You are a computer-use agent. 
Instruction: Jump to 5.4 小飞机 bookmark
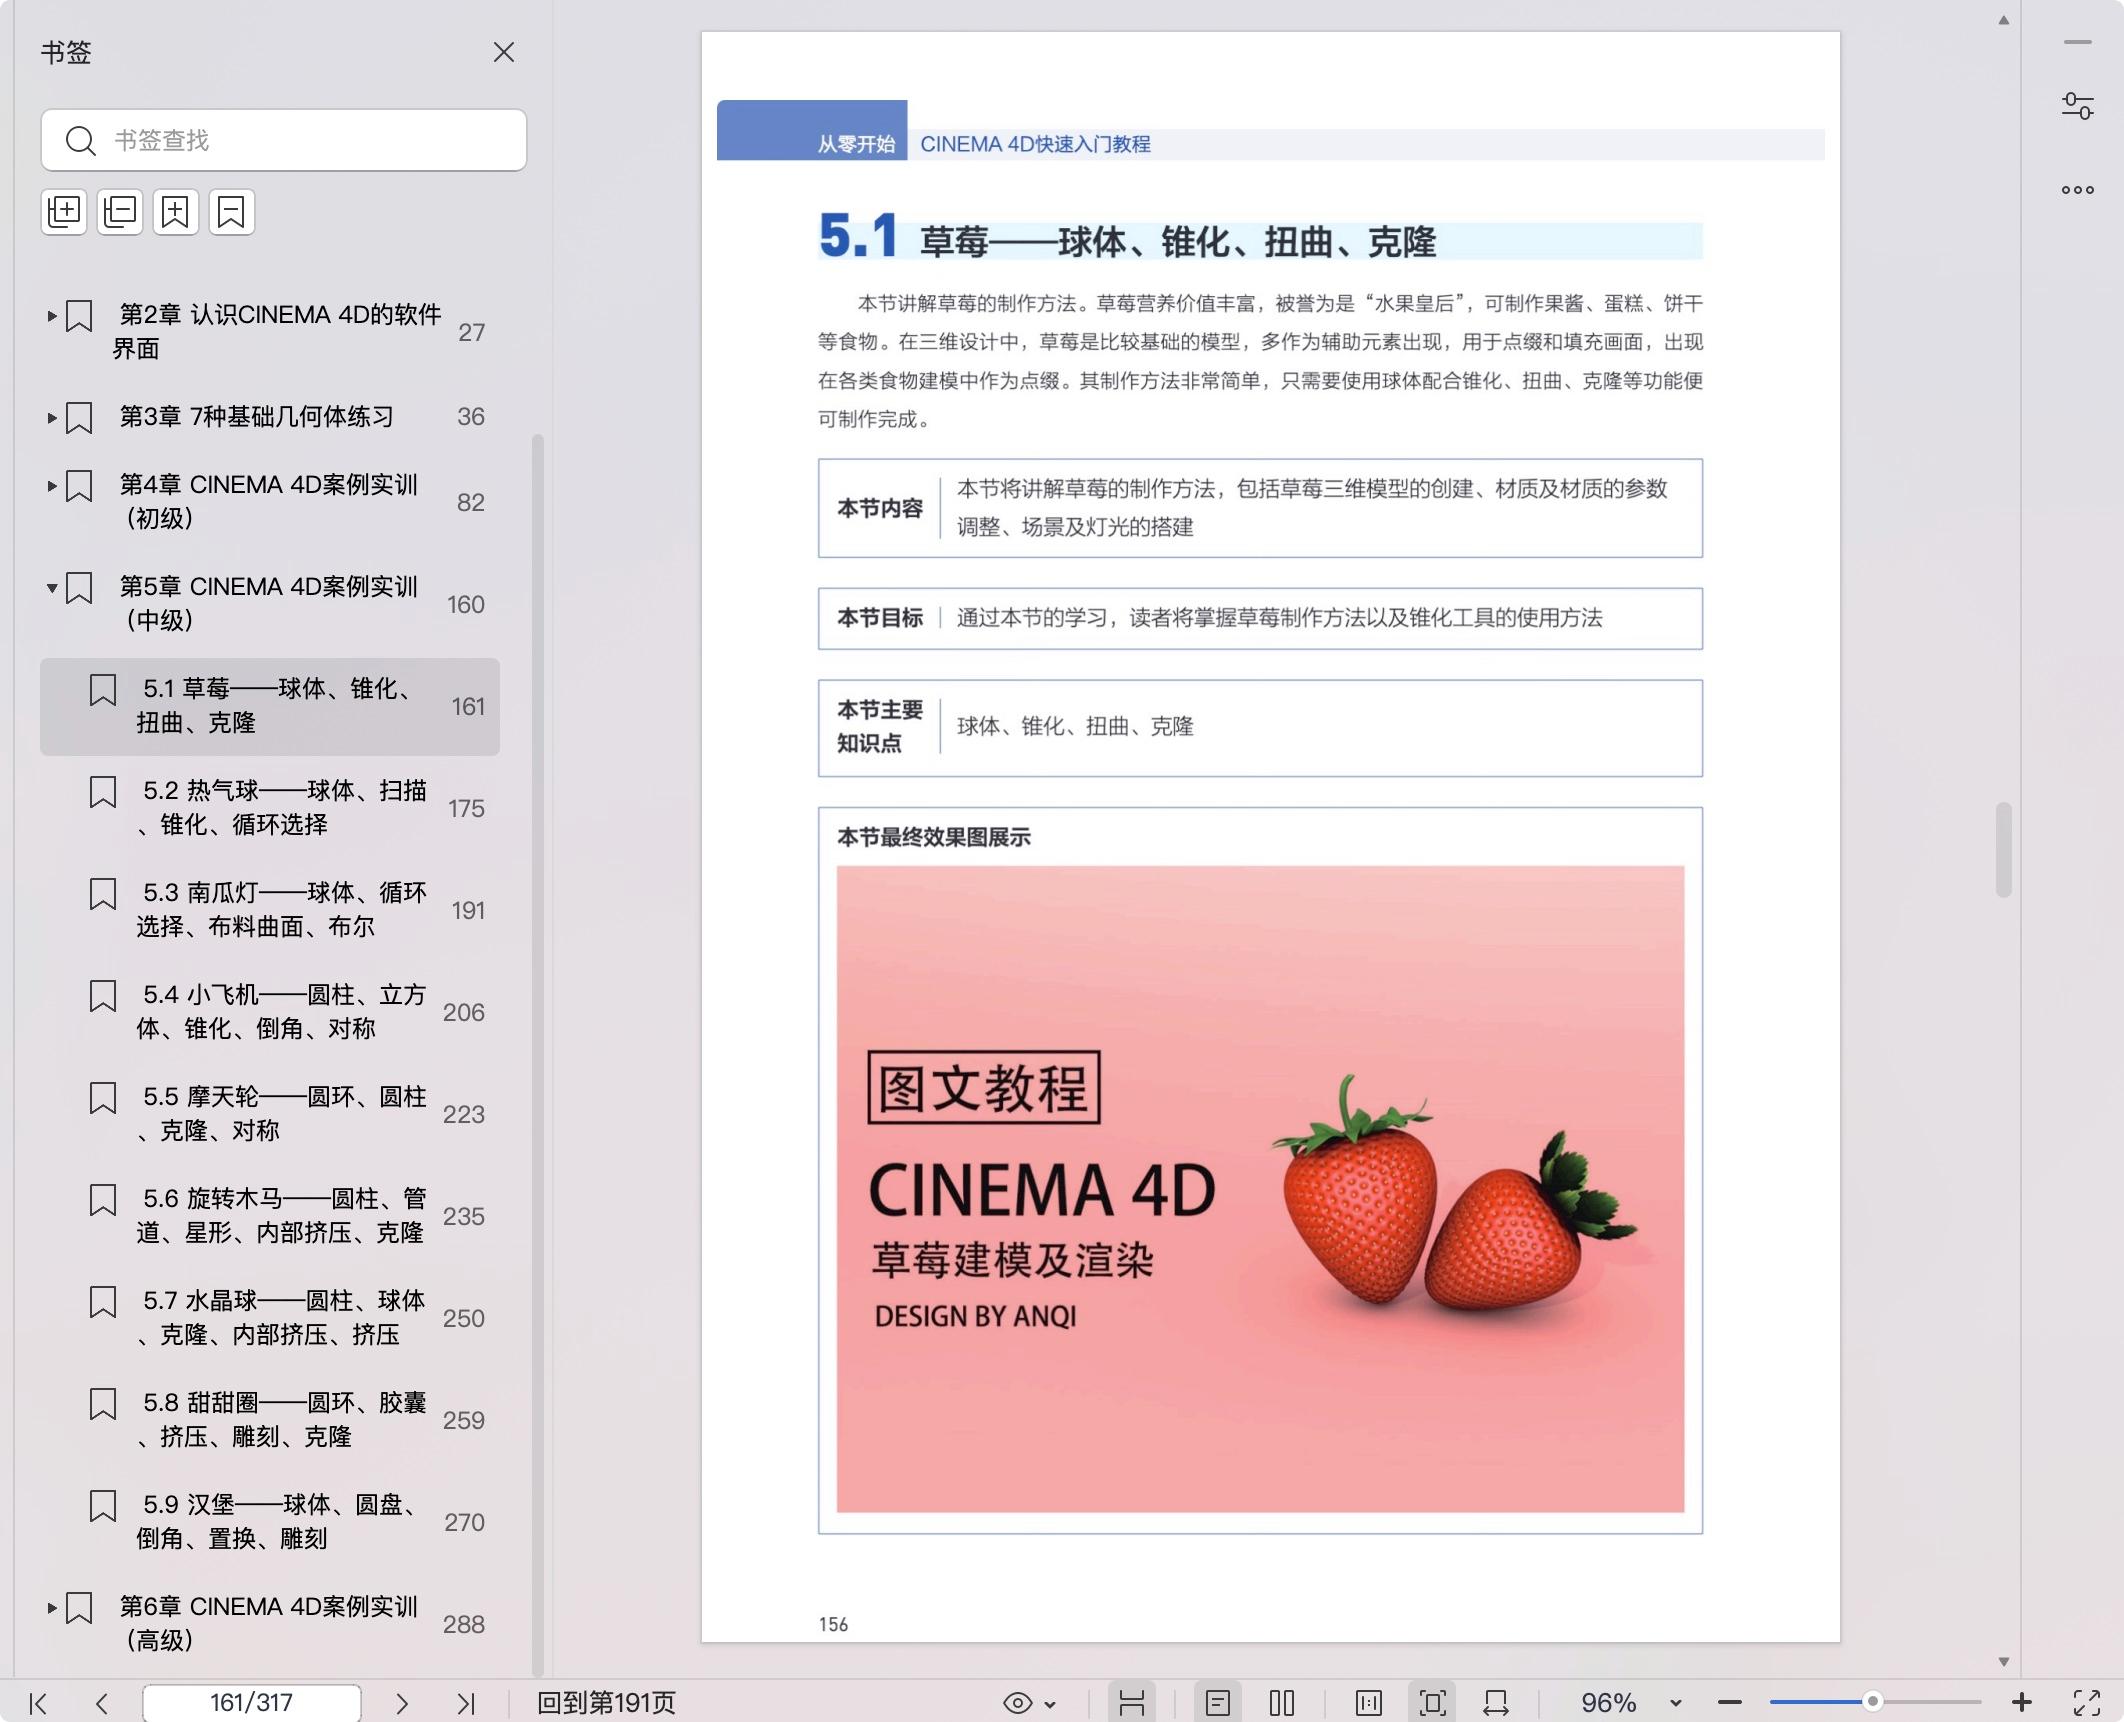281,1011
